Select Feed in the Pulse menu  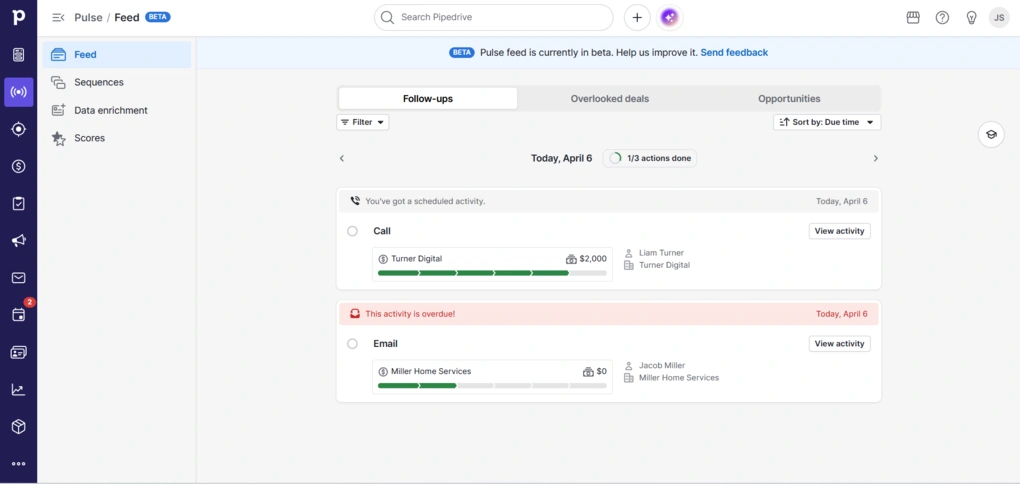pyautogui.click(x=117, y=55)
